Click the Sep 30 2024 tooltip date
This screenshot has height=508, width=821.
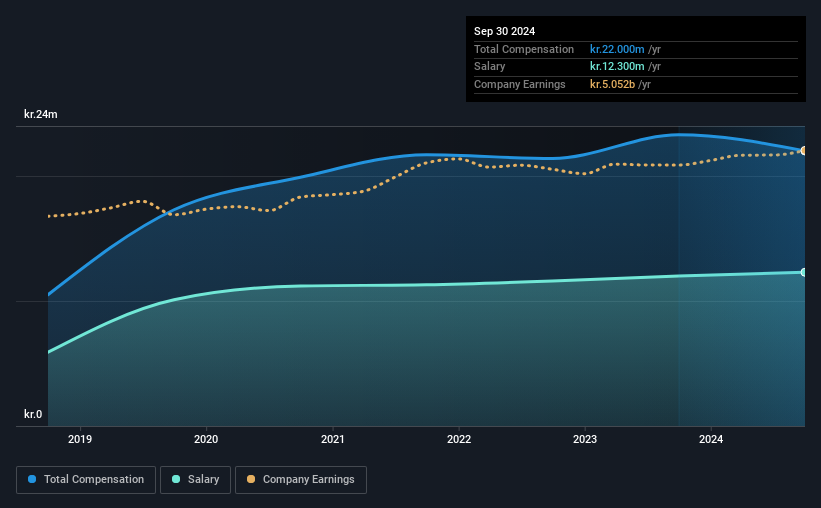tap(504, 31)
